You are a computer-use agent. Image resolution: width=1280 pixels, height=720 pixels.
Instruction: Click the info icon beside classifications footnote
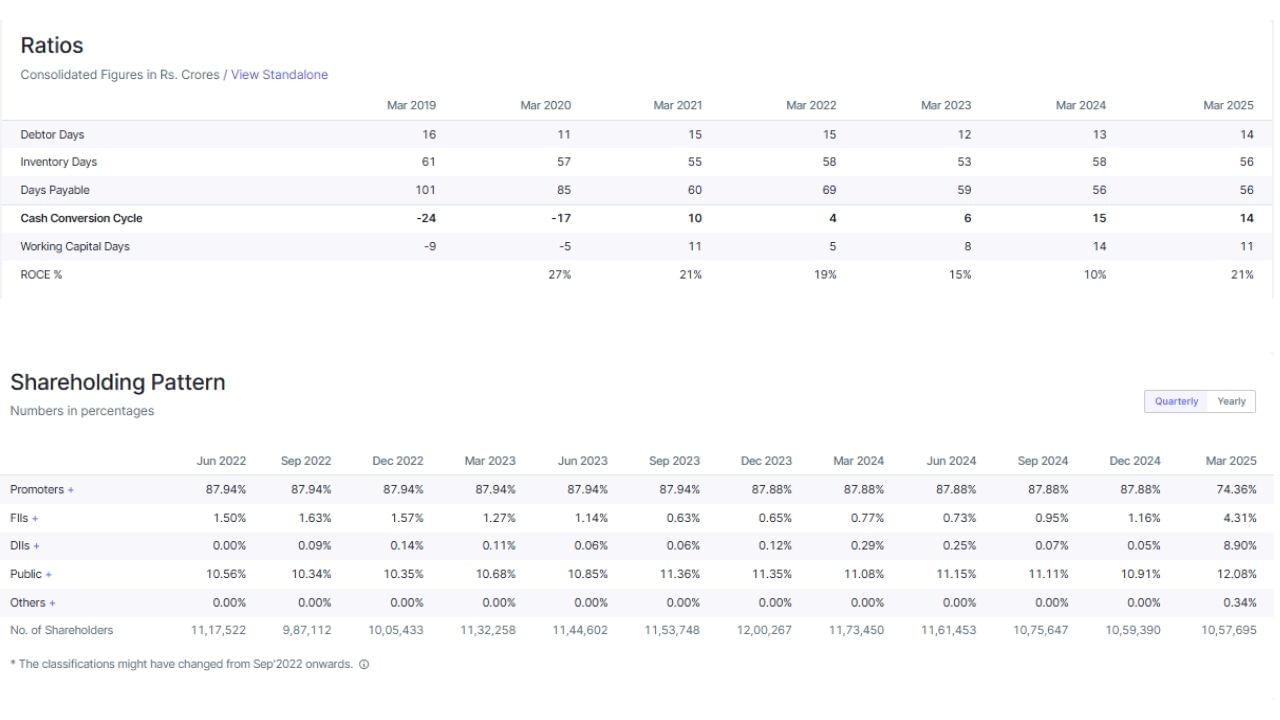coord(364,665)
